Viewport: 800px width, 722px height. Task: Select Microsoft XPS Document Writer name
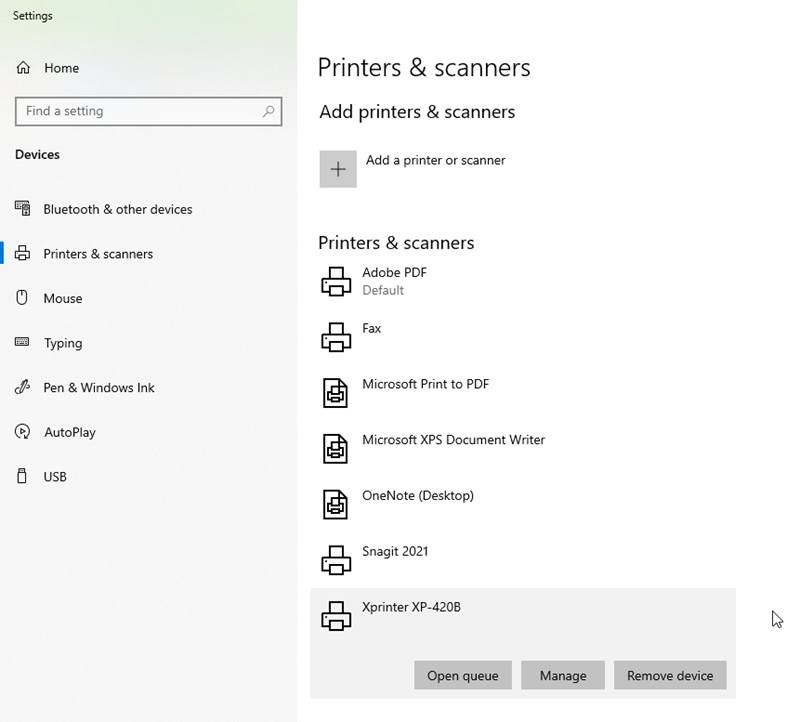click(454, 440)
